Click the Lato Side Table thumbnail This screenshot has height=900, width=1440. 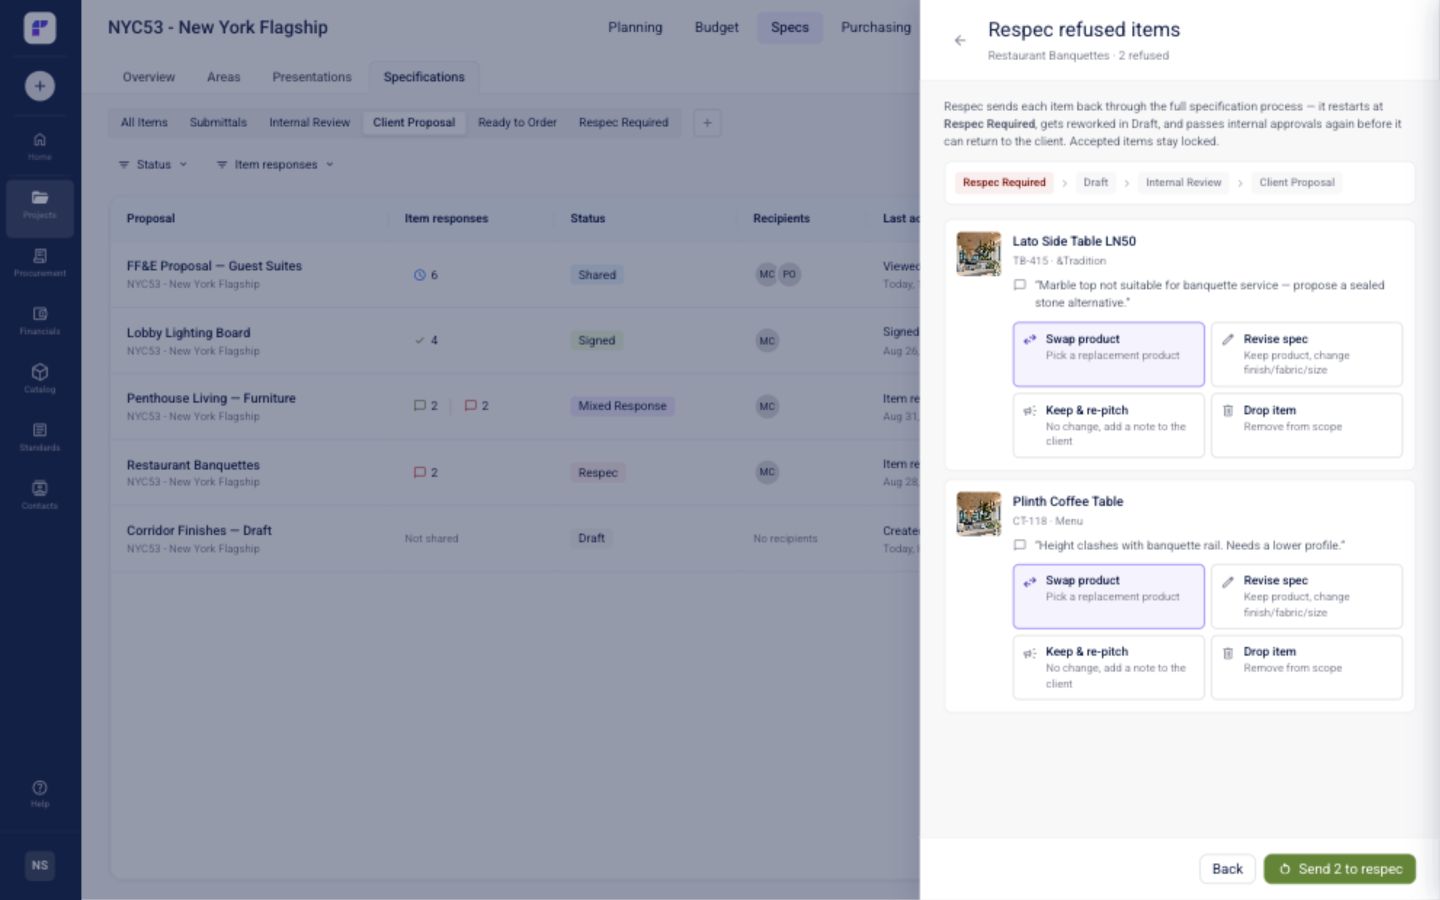(978, 254)
